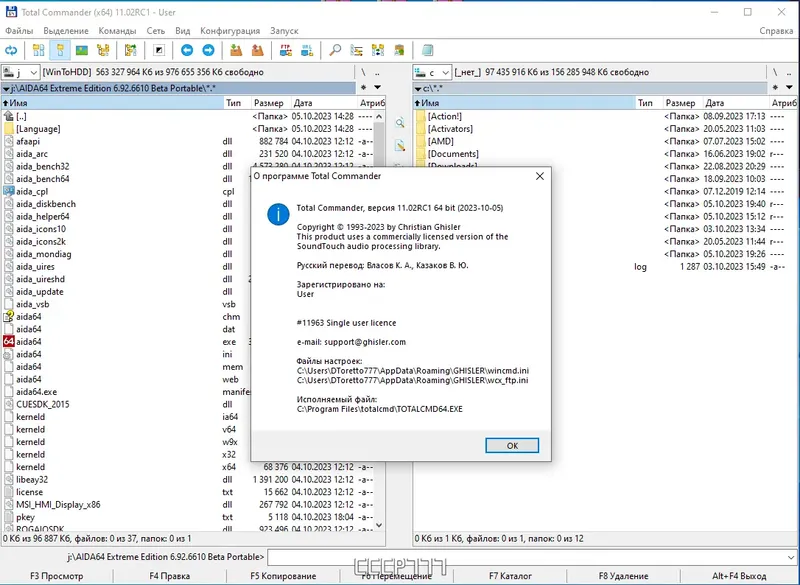This screenshot has width=800, height=585.
Task: Open the Multi-rename tool icon
Action: 357,50
